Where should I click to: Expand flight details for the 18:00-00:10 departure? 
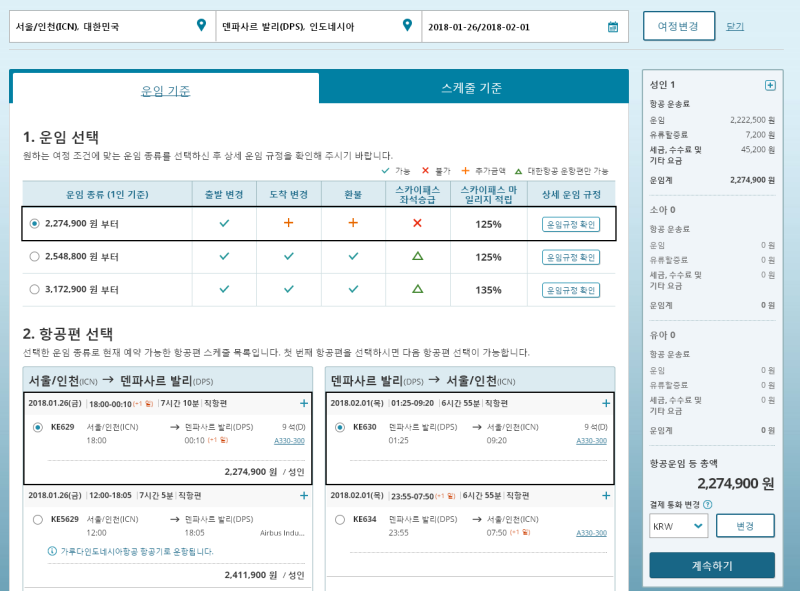(x=304, y=404)
